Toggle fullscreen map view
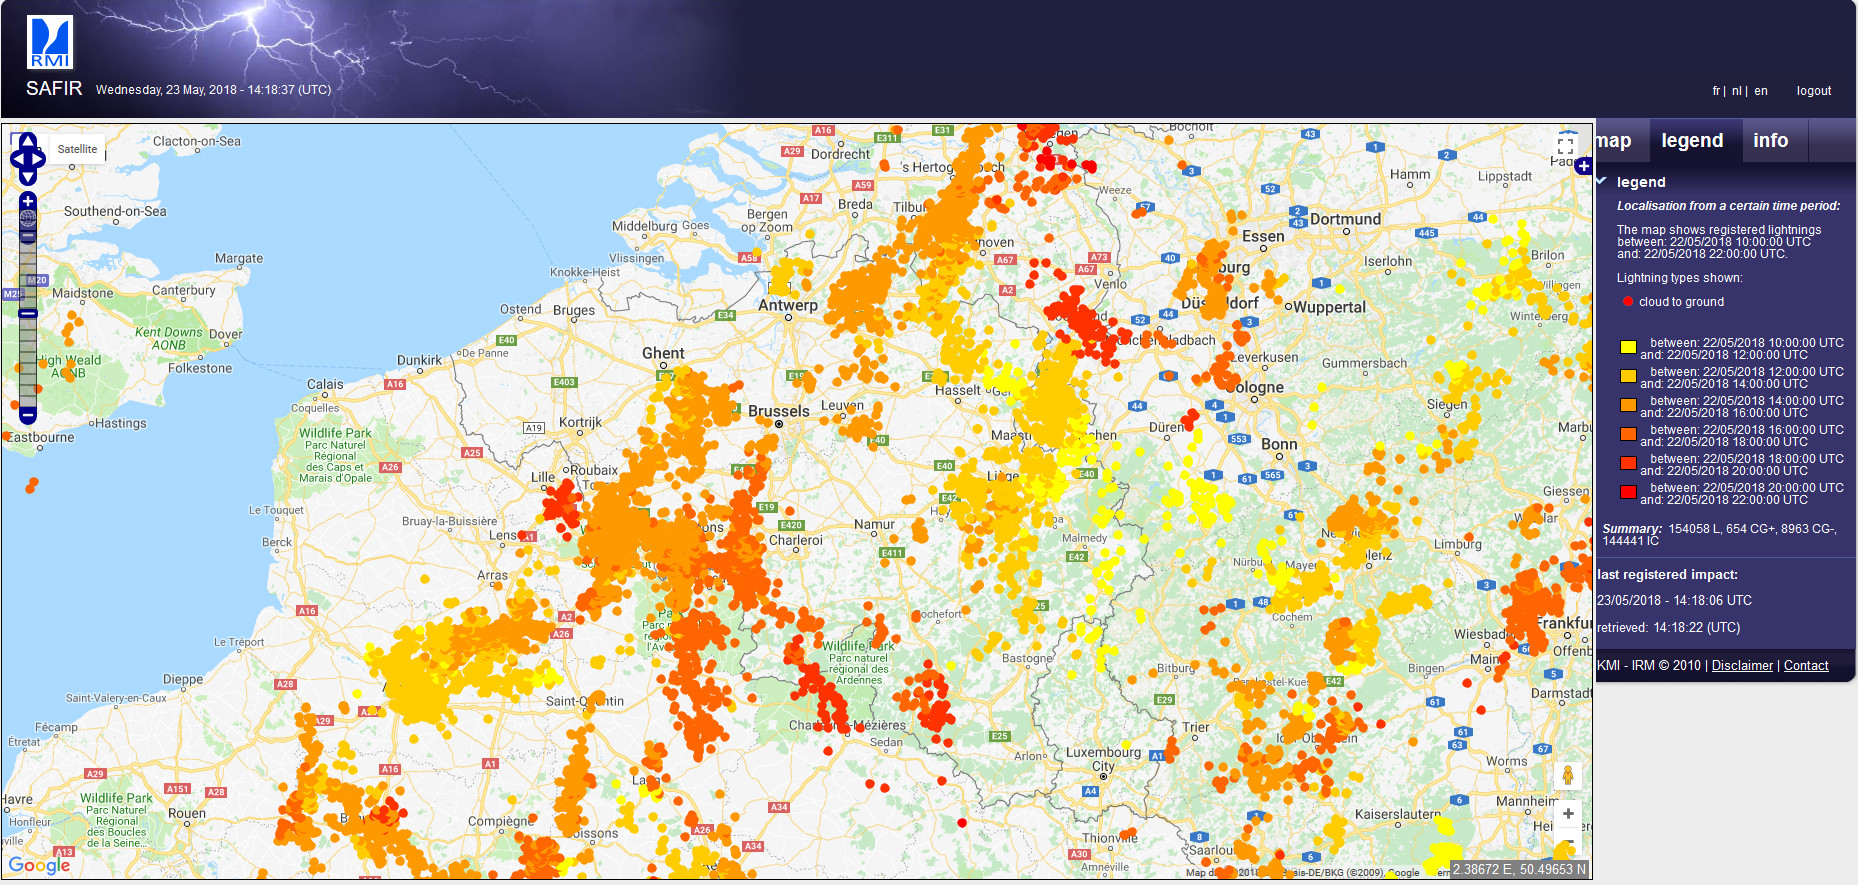 tap(1565, 146)
